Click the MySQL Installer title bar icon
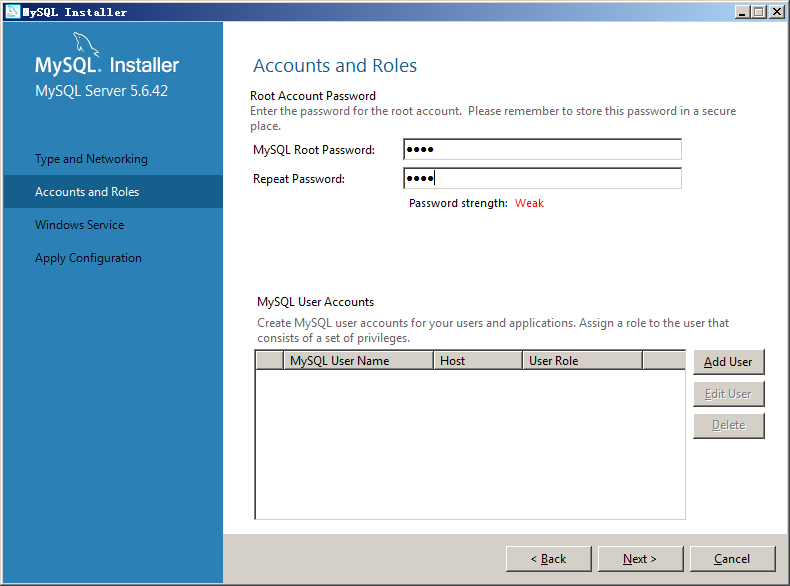This screenshot has height=586, width=790. coord(13,12)
